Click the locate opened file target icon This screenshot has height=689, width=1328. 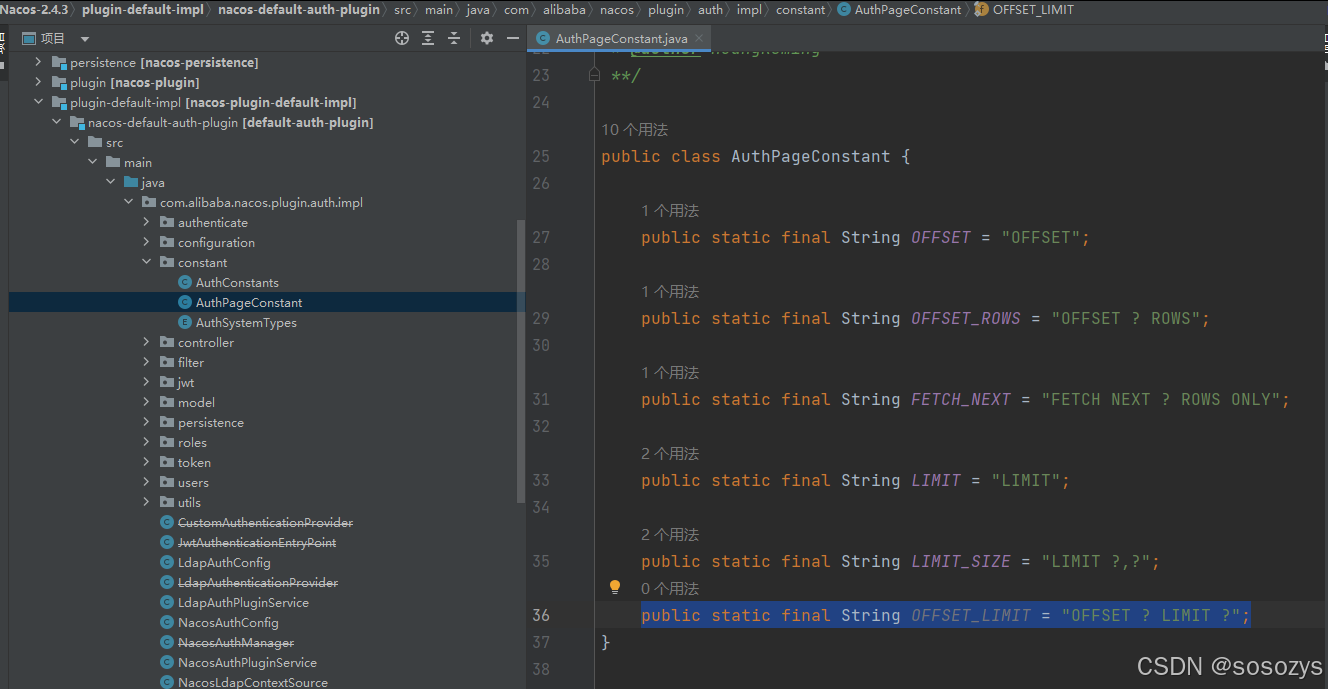pyautogui.click(x=402, y=38)
